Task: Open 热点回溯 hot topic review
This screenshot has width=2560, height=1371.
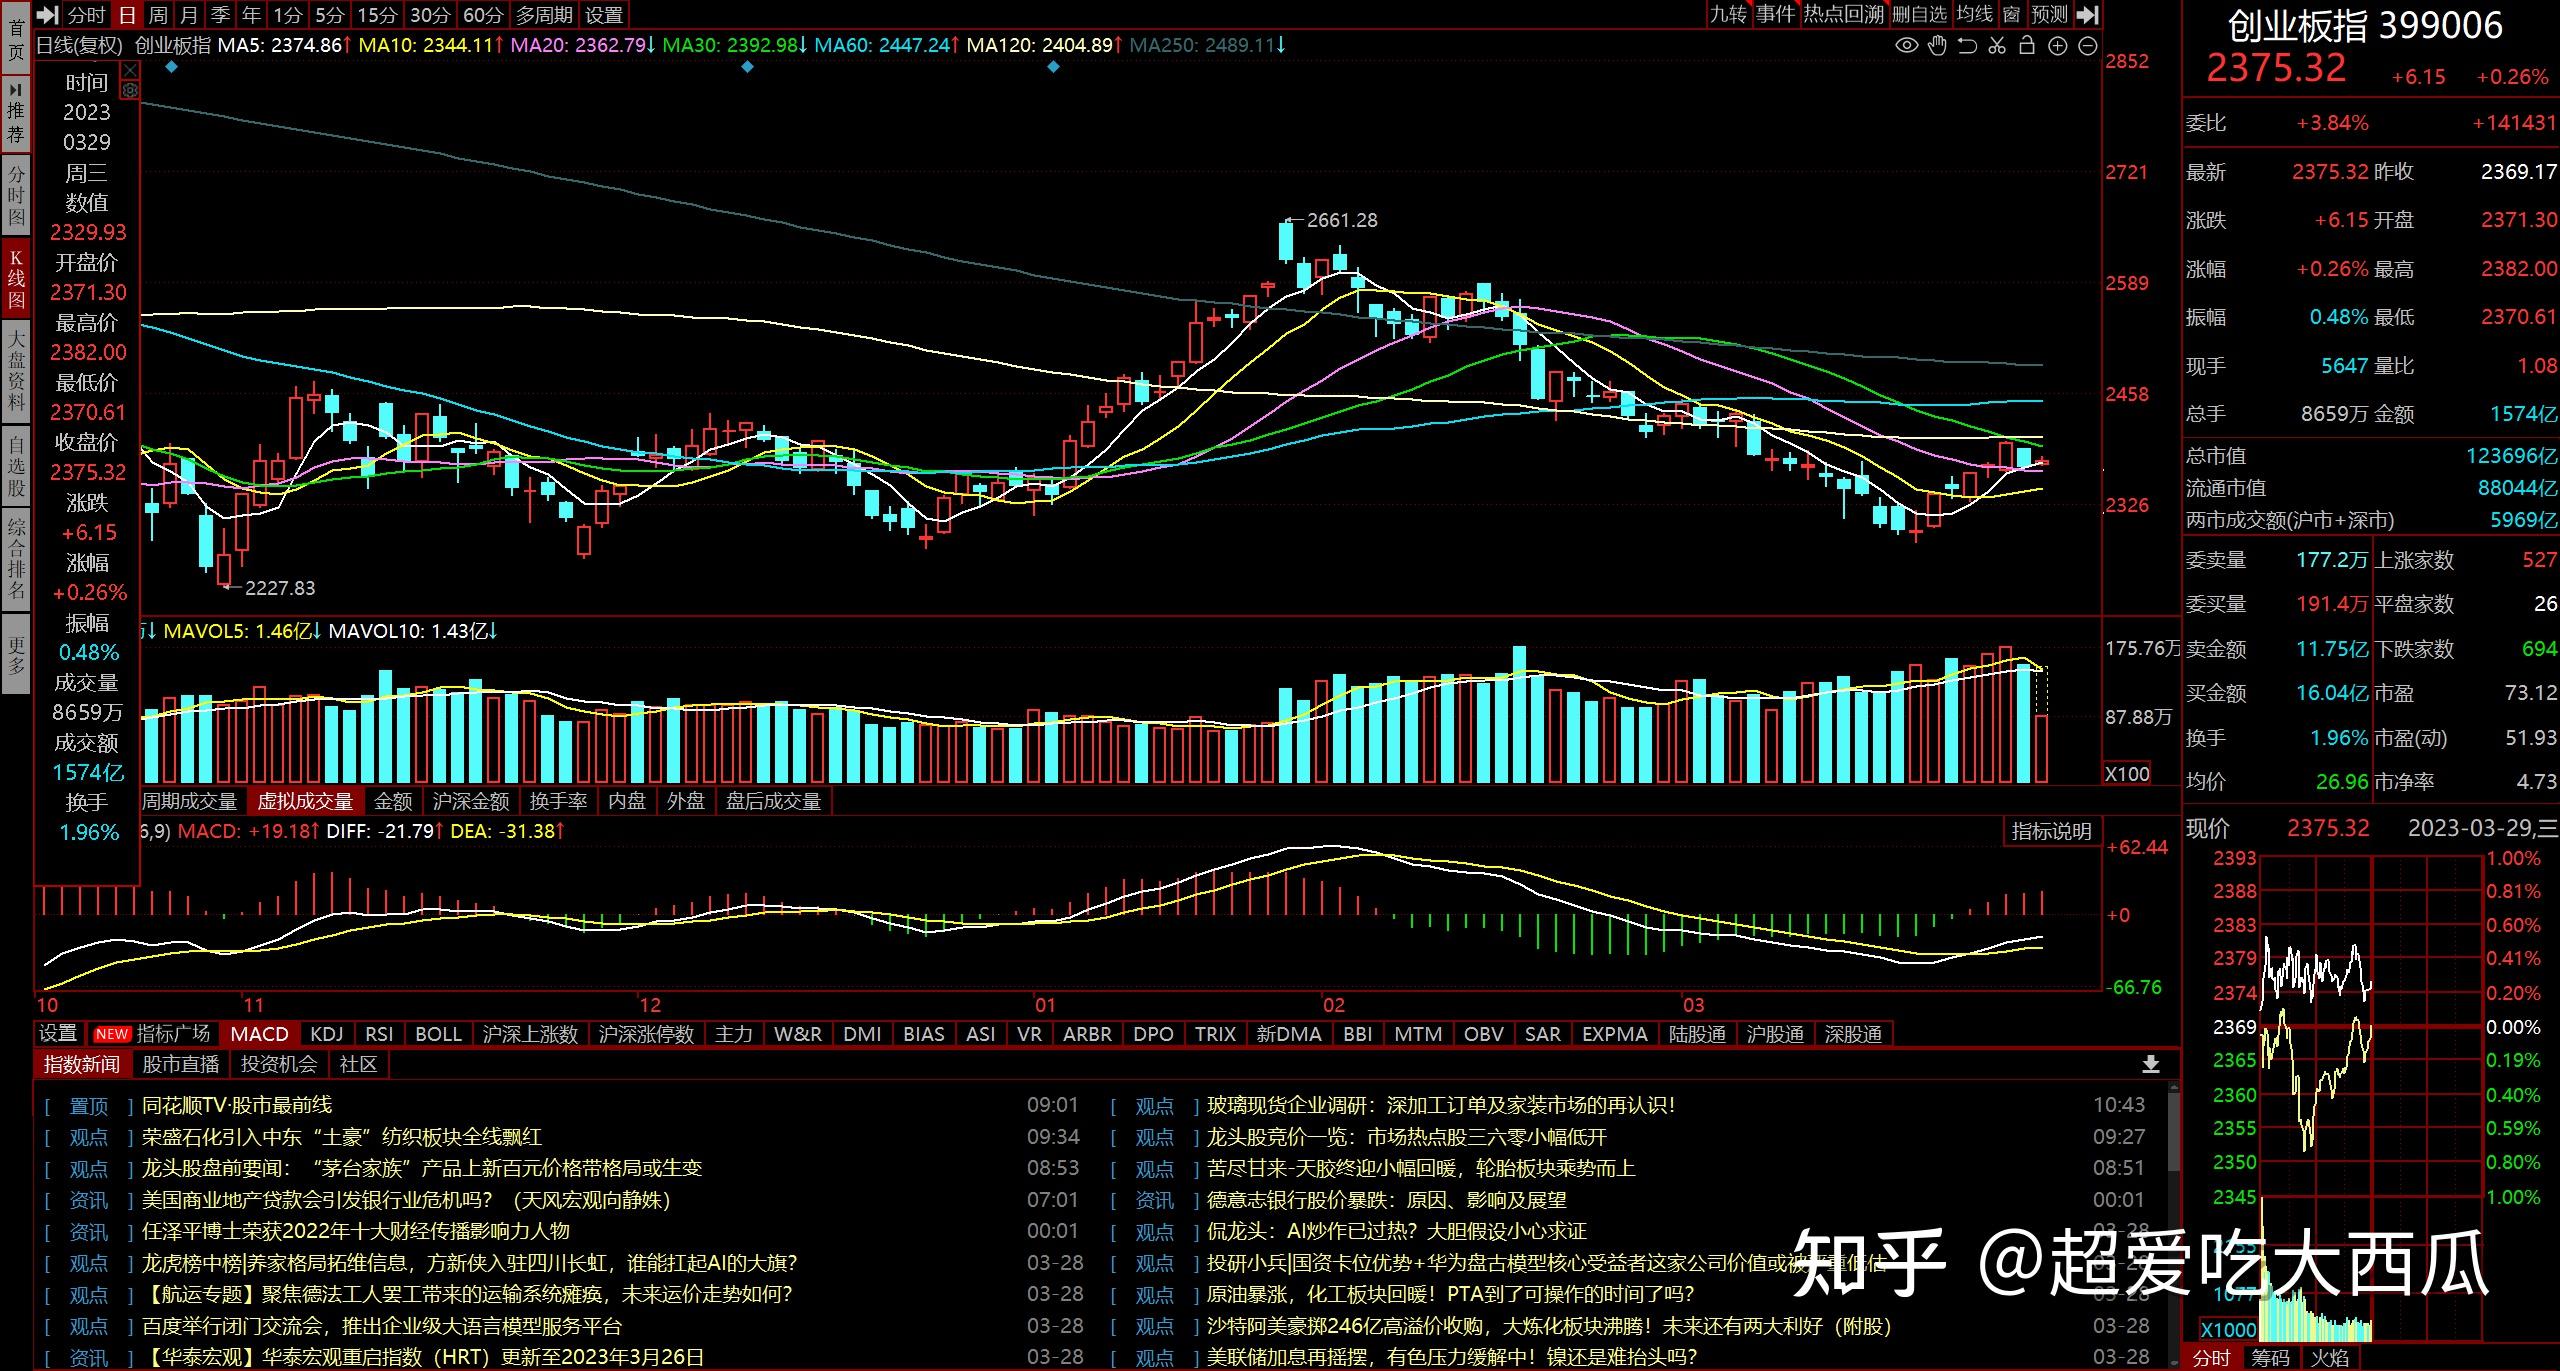Action: (x=1844, y=14)
